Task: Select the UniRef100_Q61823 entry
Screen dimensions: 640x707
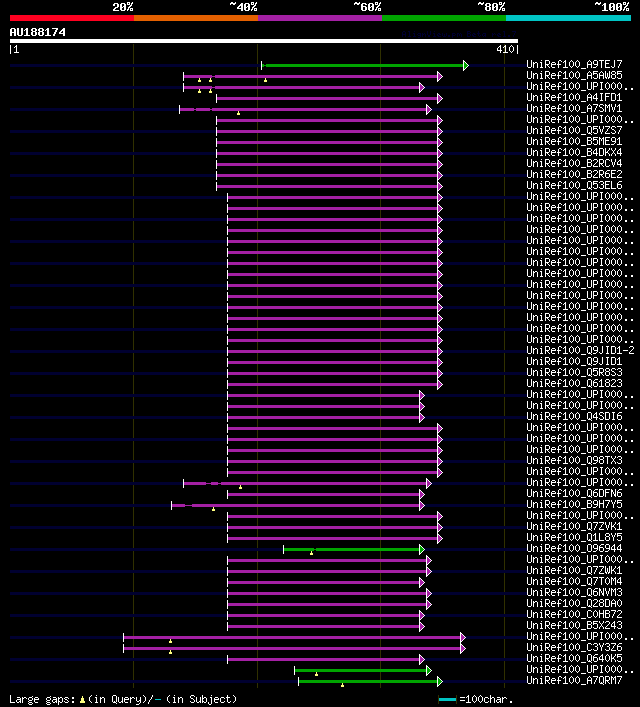Action: (x=574, y=383)
